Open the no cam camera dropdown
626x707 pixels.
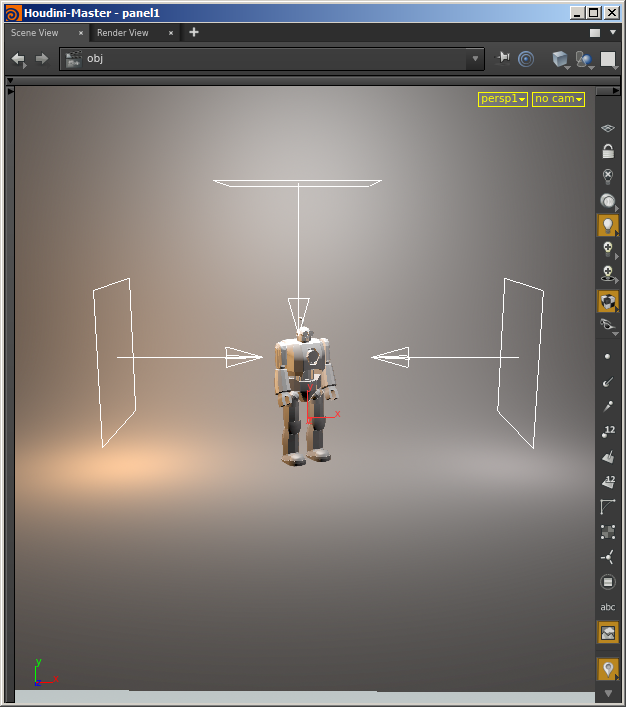tap(558, 99)
